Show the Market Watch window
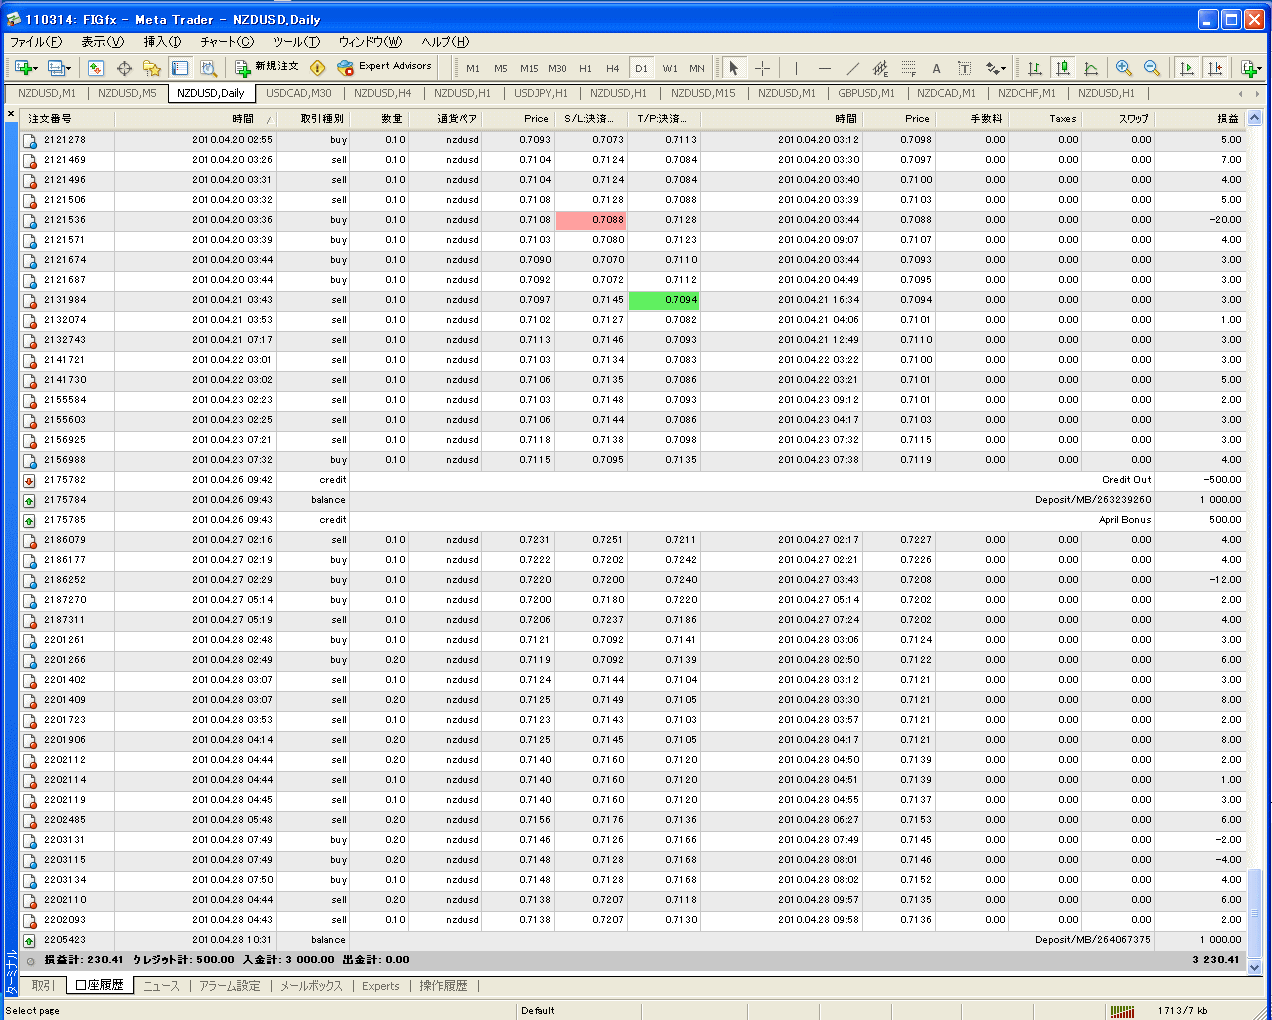The image size is (1272, 1020). [x=96, y=68]
